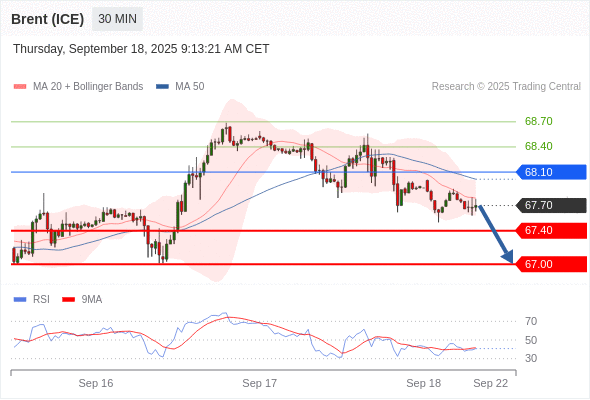
Task: Select the MA 50 legend label
Action: coord(190,87)
